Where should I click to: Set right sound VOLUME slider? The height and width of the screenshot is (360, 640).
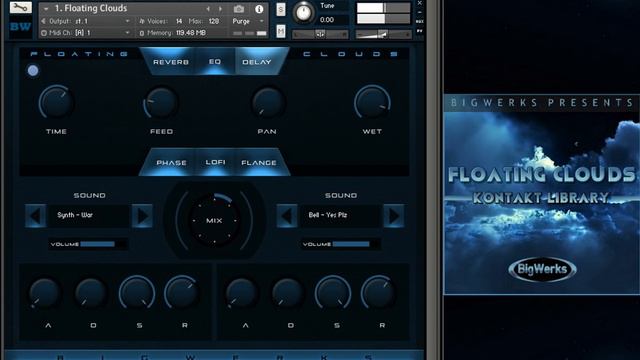point(341,244)
